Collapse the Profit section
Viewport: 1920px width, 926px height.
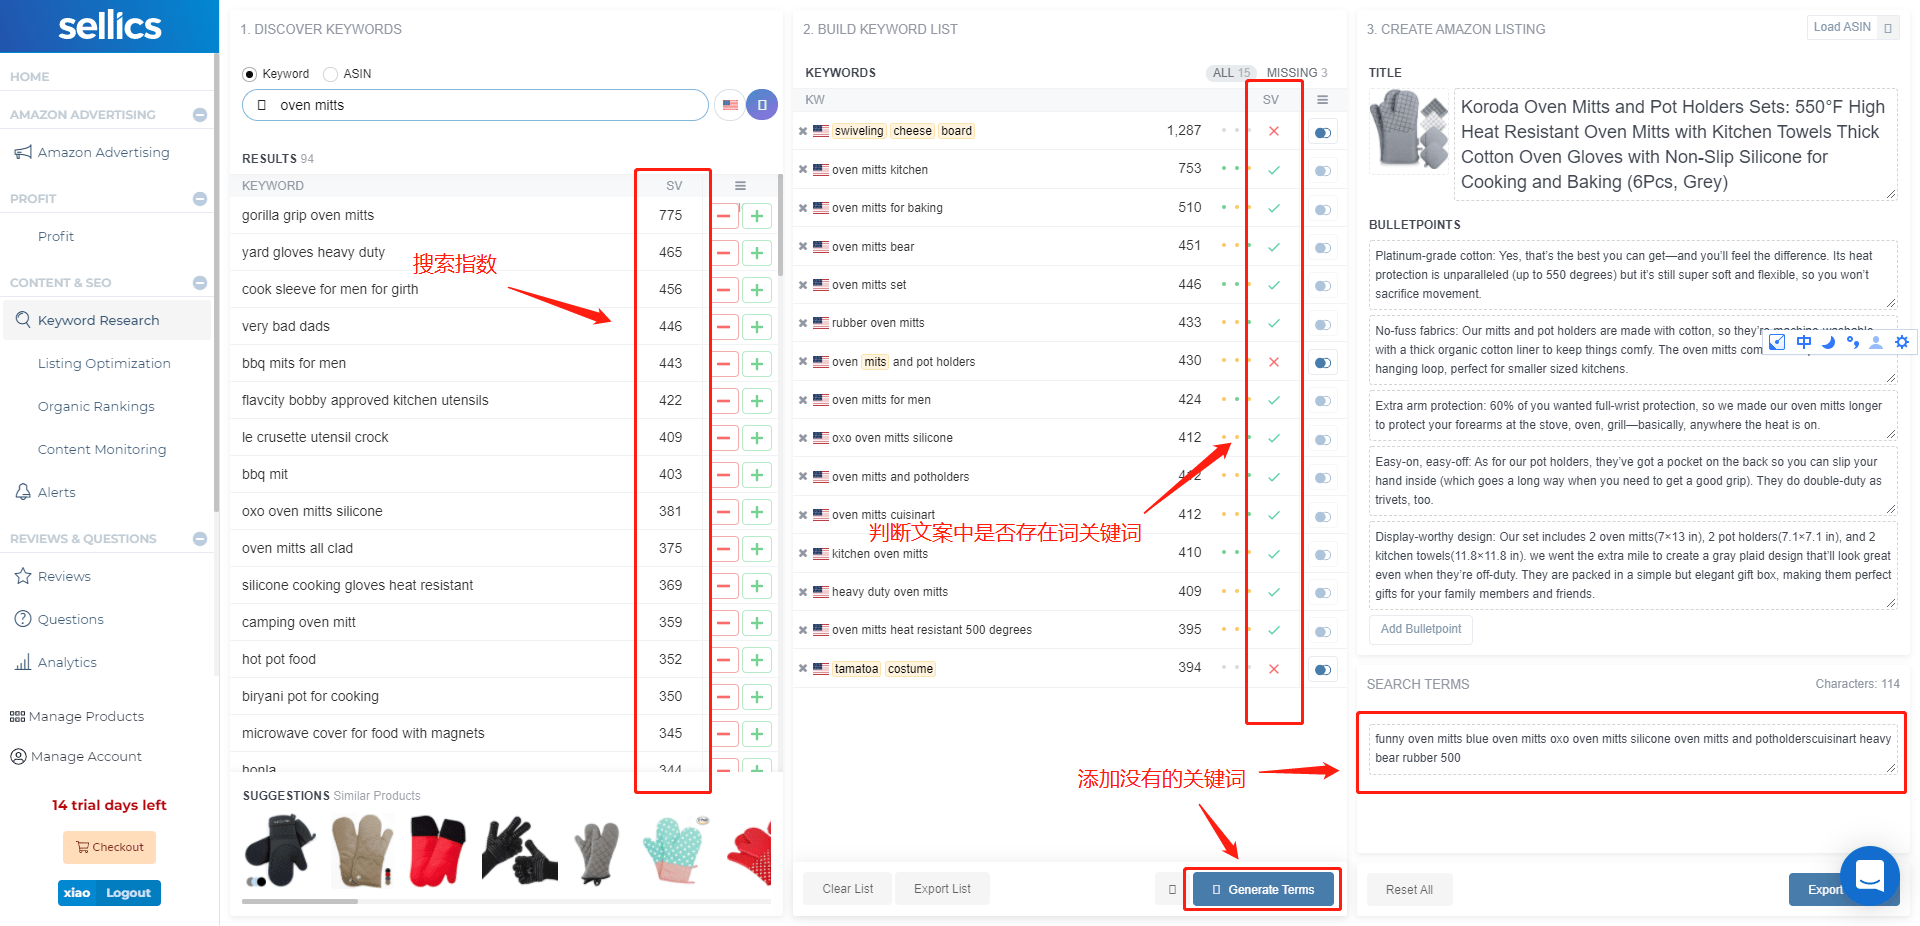click(x=200, y=199)
